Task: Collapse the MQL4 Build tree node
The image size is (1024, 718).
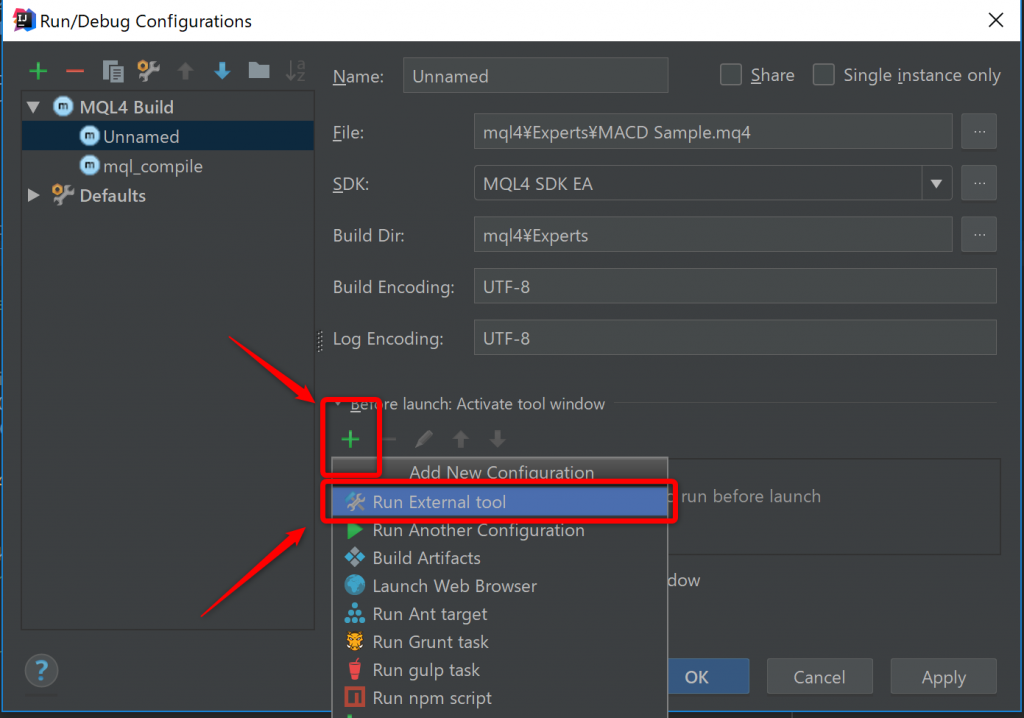Action: 34,107
